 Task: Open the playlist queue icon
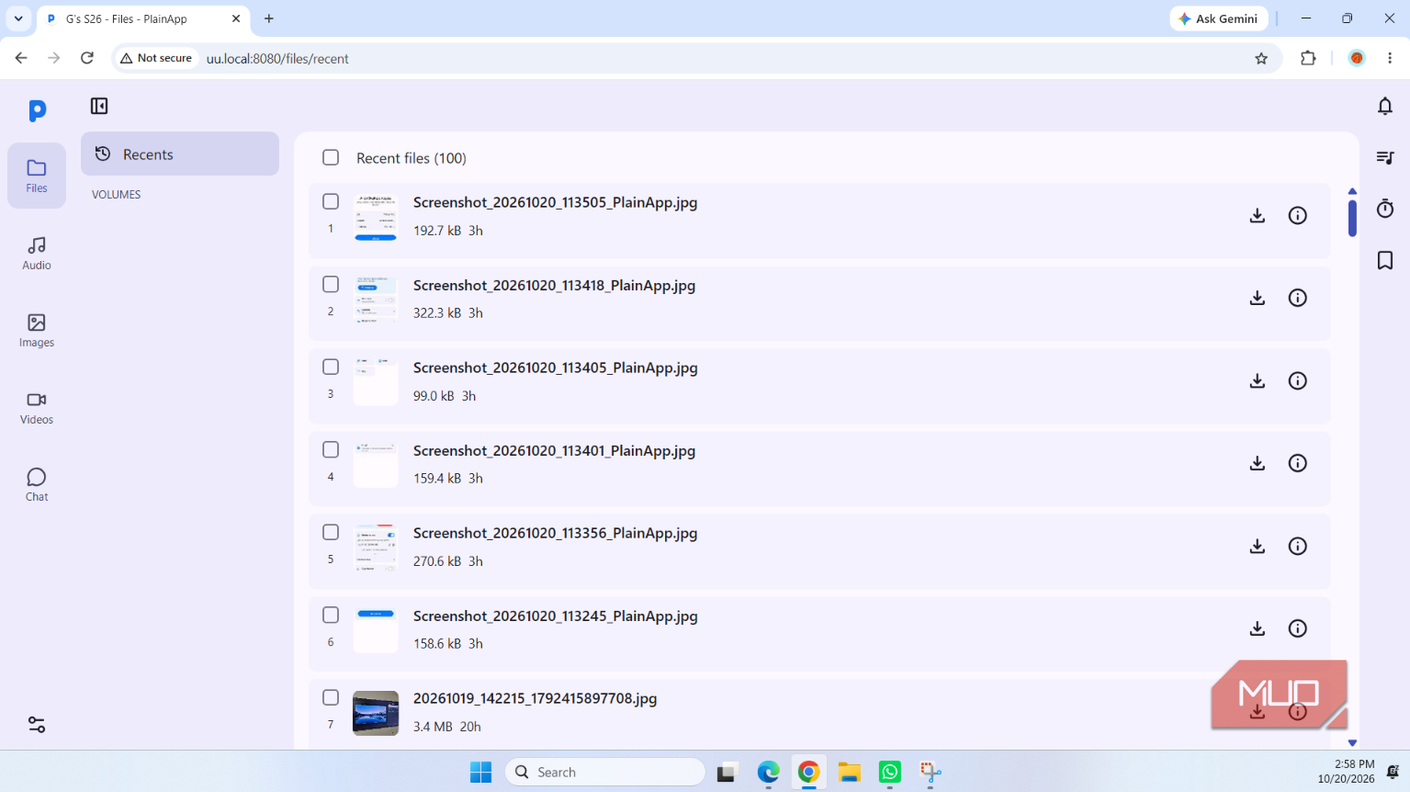tap(1385, 158)
